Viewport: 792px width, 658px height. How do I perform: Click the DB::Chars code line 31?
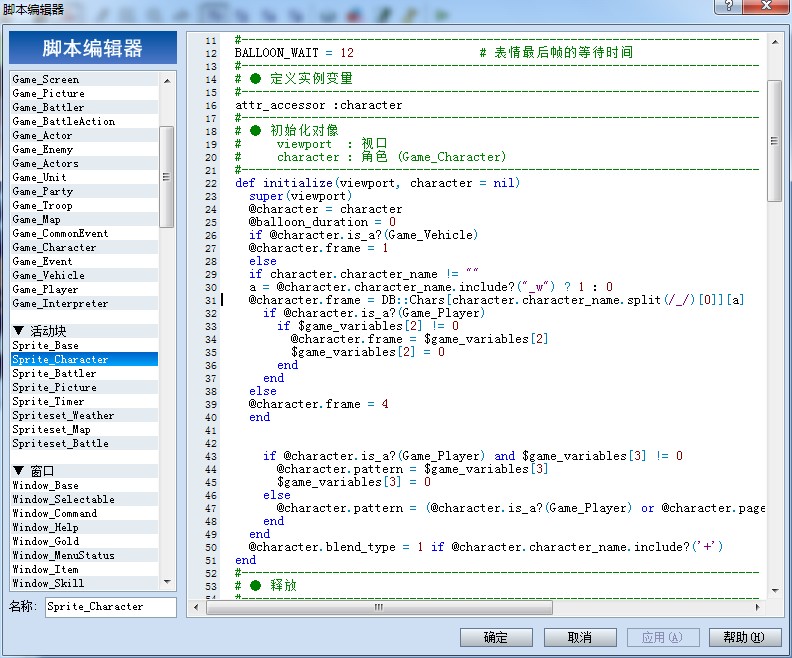[x=496, y=300]
